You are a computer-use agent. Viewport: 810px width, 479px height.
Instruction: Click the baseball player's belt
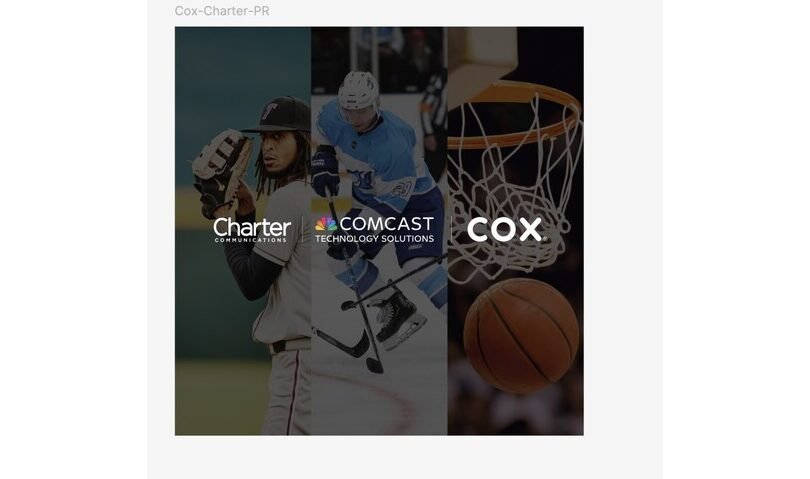(x=289, y=345)
